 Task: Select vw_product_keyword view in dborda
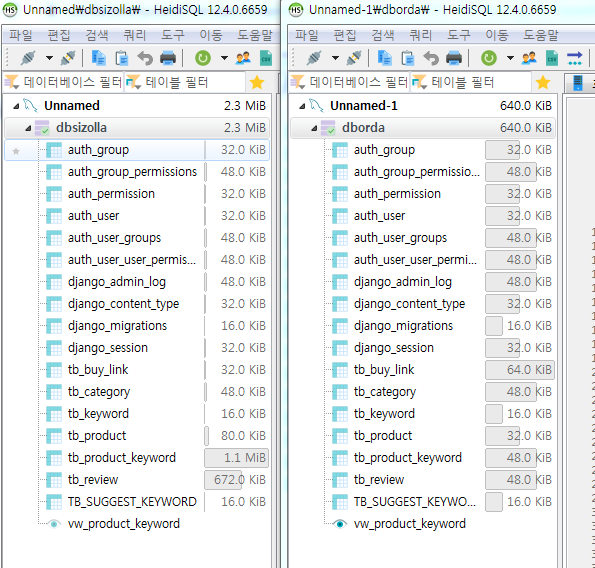tap(410, 524)
